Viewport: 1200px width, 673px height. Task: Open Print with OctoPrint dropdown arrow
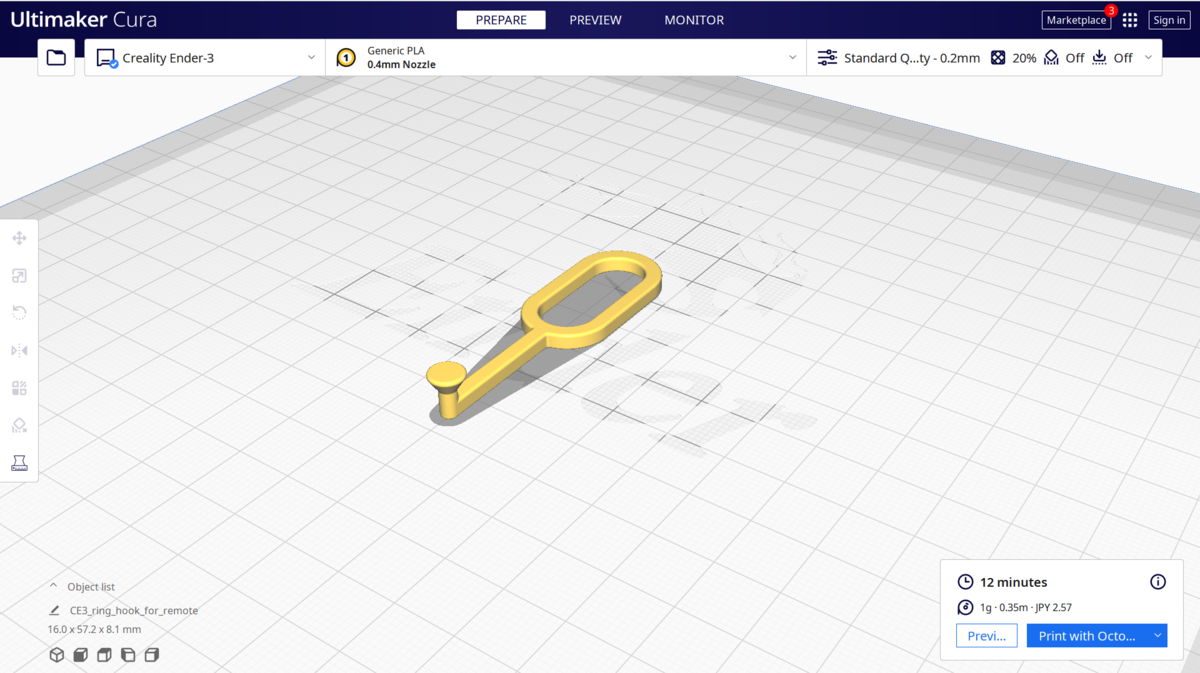[x=1157, y=636]
